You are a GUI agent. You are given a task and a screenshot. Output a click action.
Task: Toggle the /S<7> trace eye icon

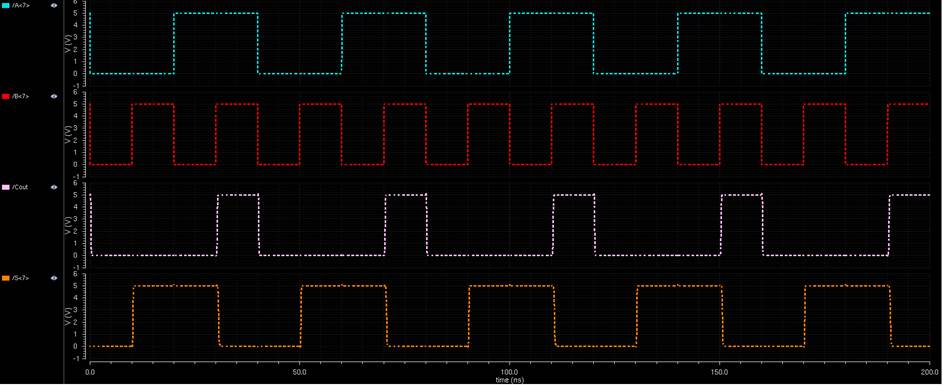(54, 278)
